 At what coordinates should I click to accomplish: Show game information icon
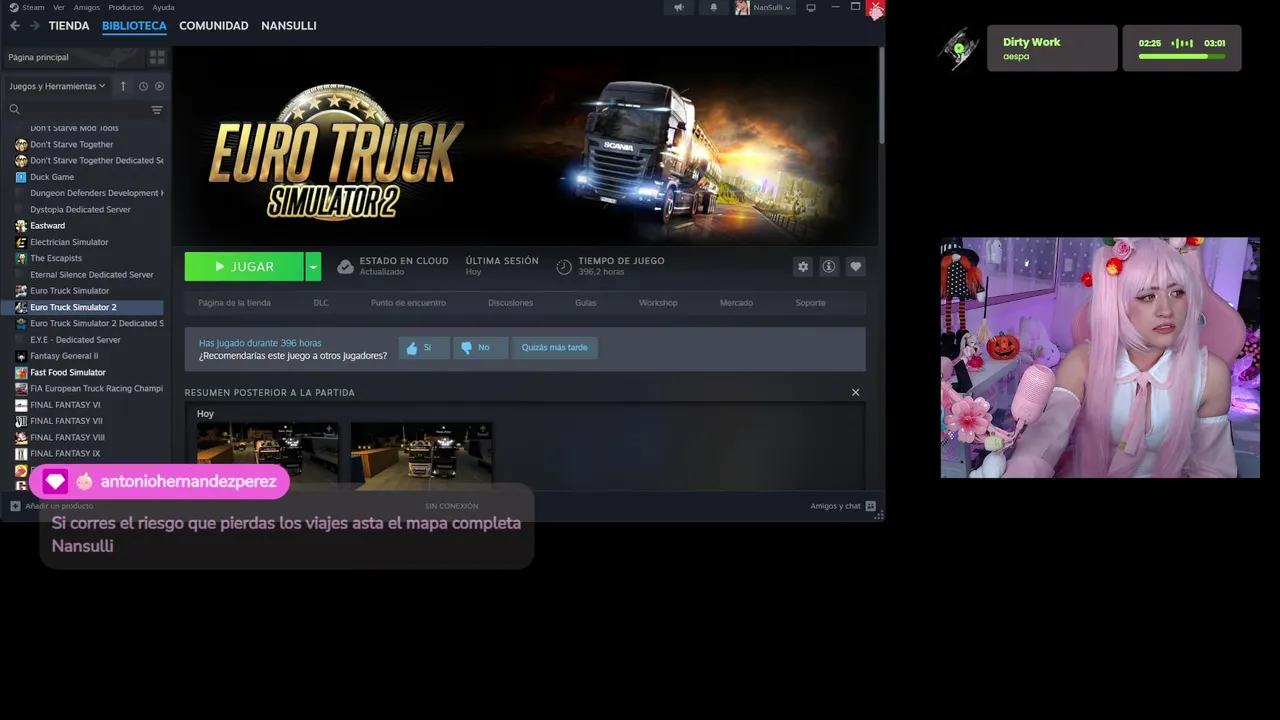[829, 267]
